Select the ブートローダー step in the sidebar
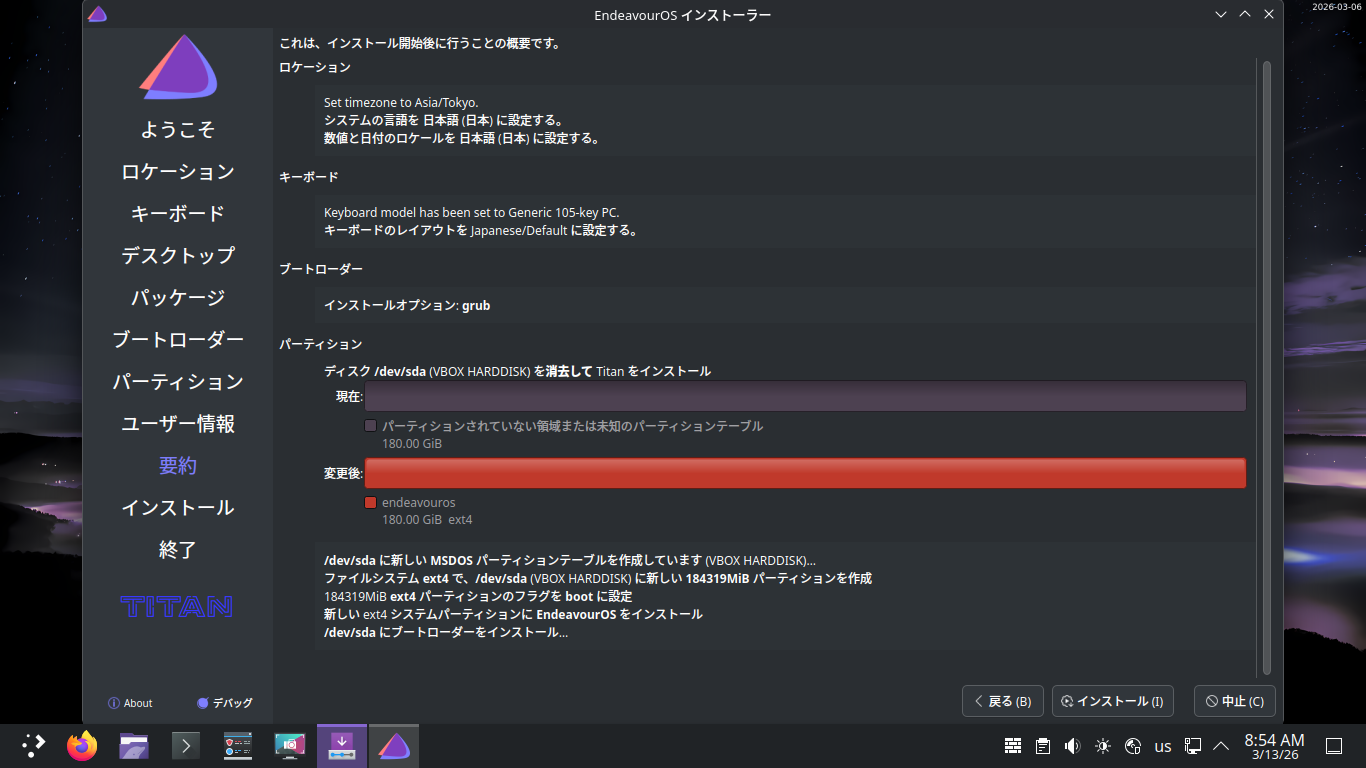1366x768 pixels. tap(178, 340)
